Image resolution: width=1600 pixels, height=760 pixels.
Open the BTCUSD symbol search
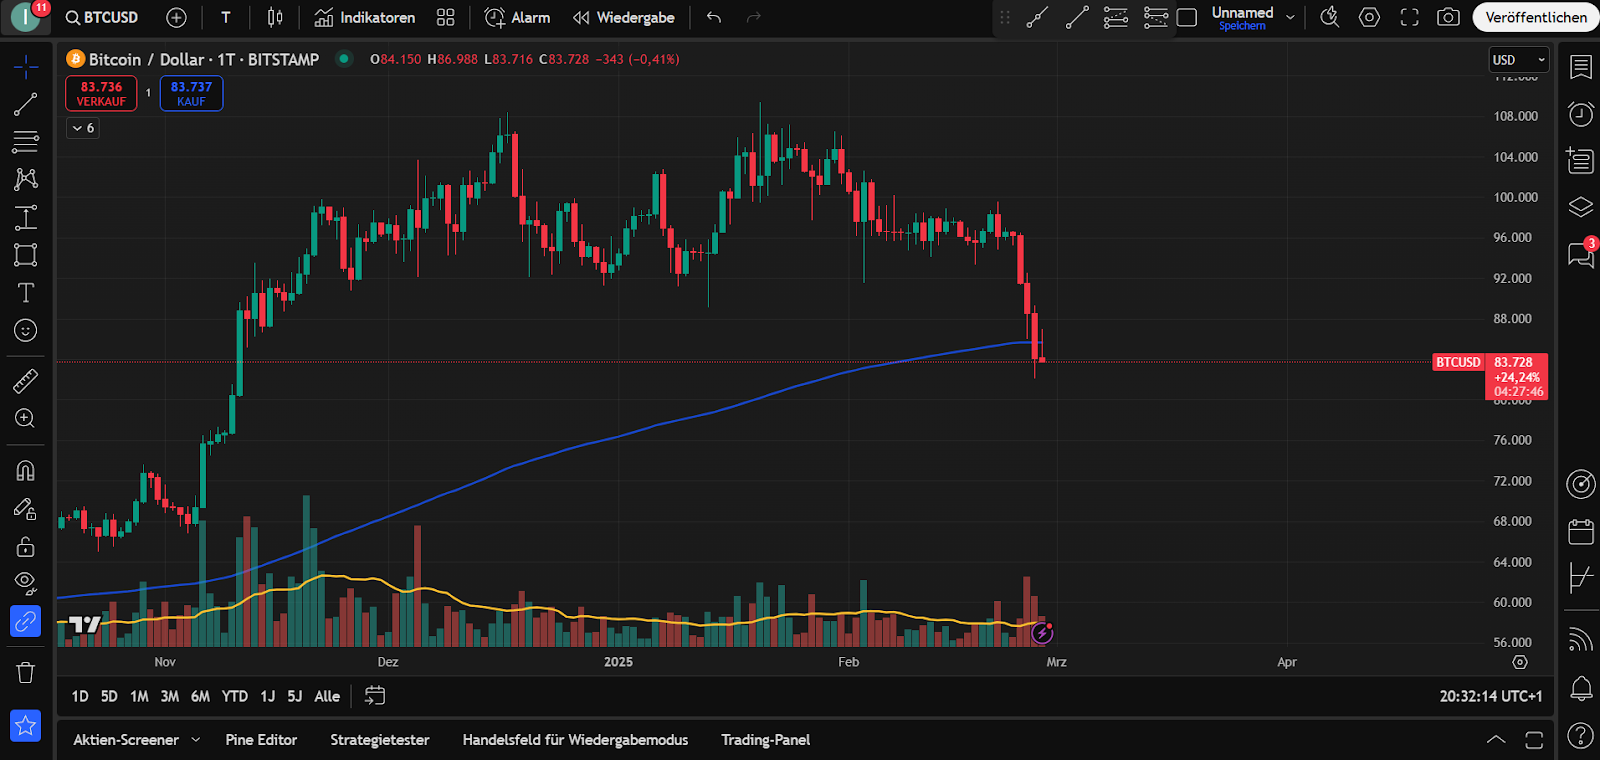click(x=102, y=17)
